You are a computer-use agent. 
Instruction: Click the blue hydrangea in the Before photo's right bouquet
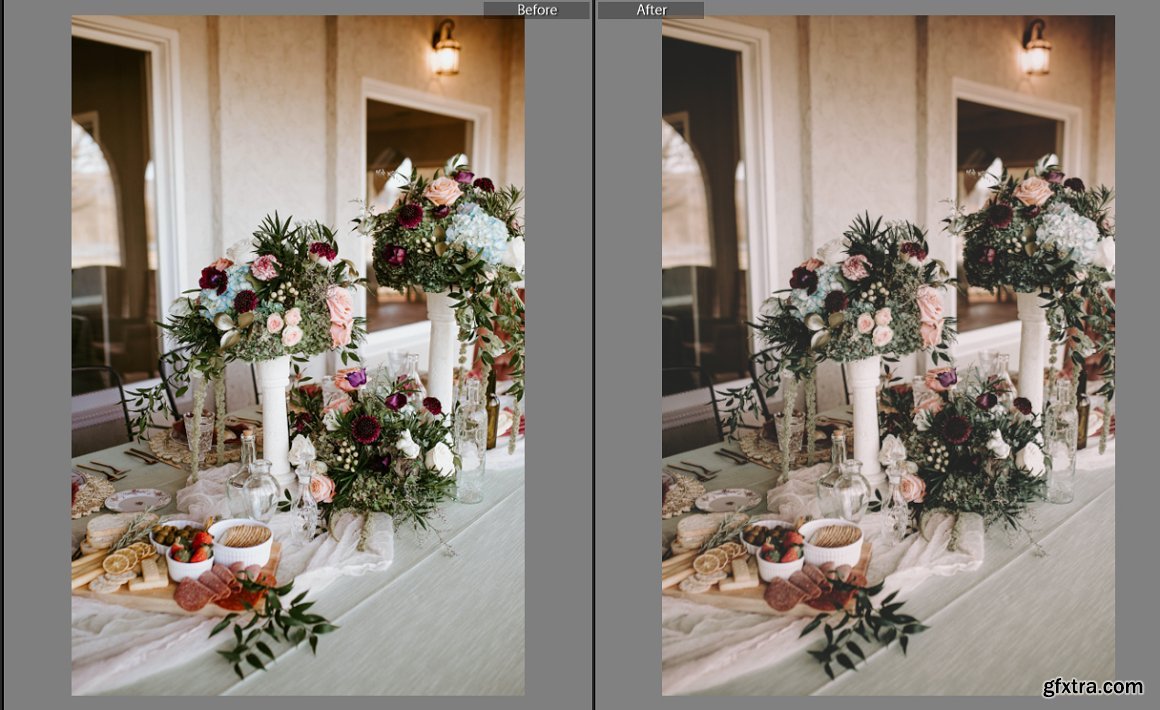[x=477, y=231]
